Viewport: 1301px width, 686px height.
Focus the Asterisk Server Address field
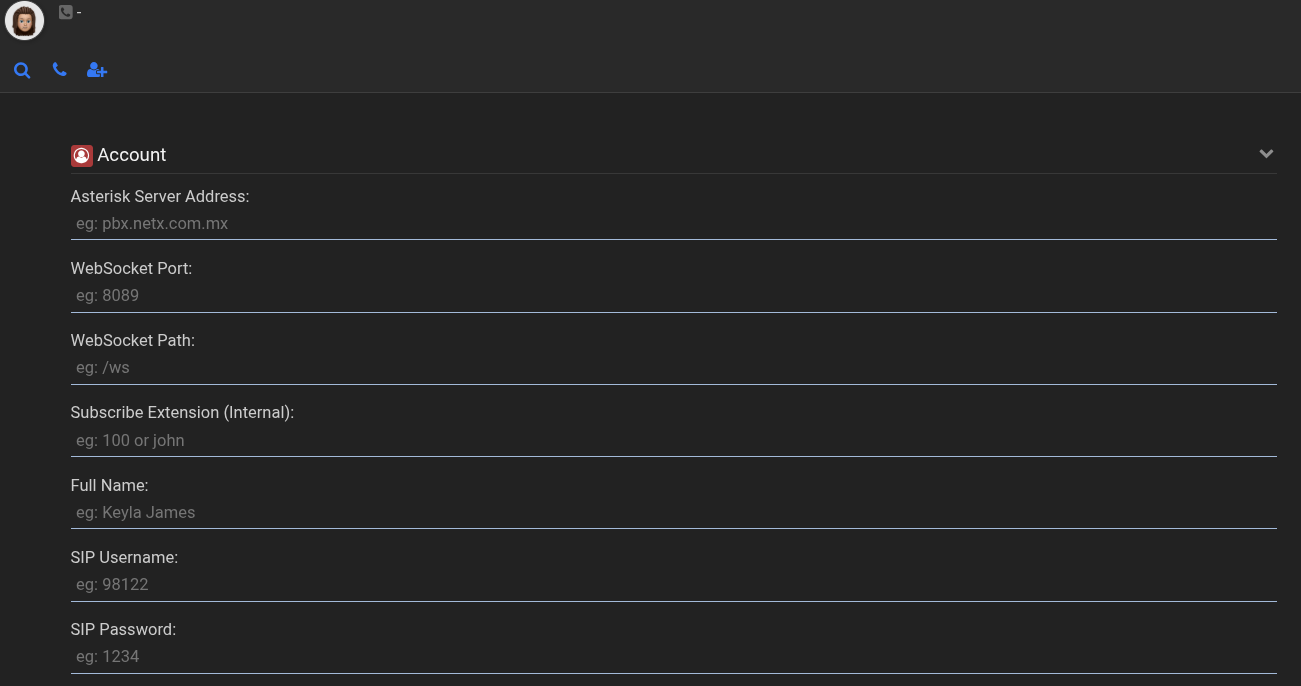[x=674, y=224]
